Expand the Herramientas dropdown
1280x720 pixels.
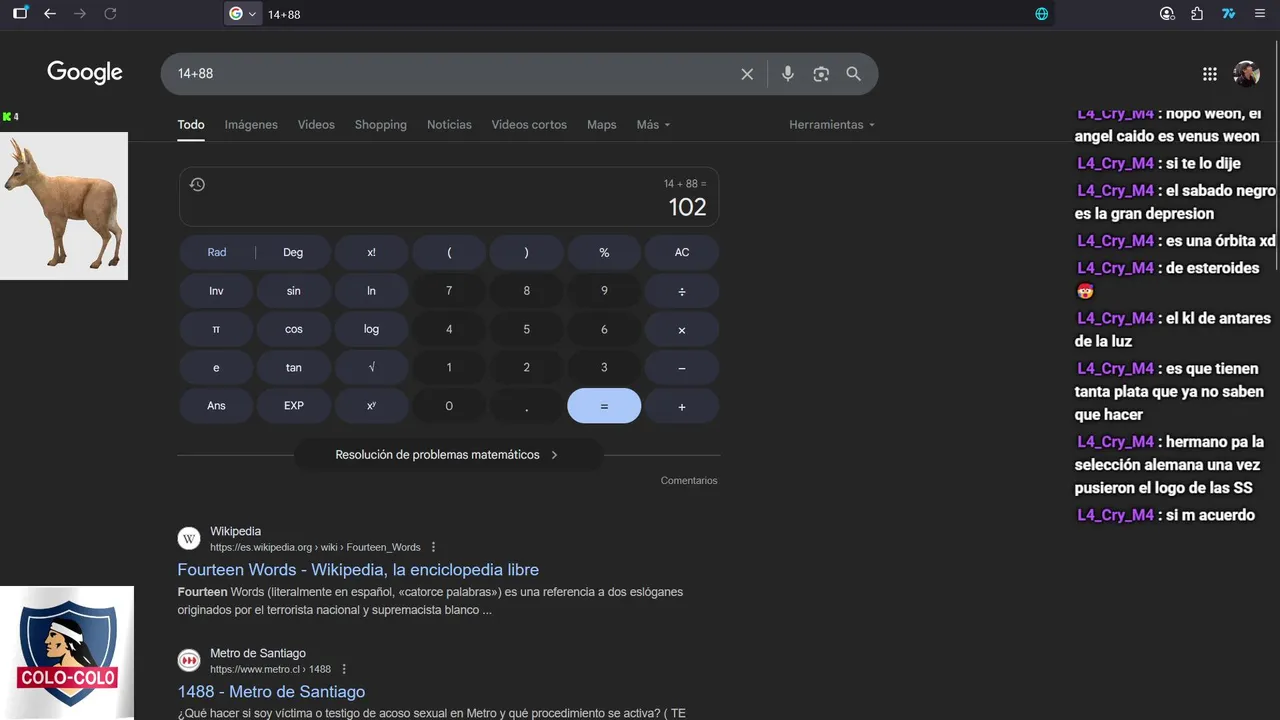(832, 125)
